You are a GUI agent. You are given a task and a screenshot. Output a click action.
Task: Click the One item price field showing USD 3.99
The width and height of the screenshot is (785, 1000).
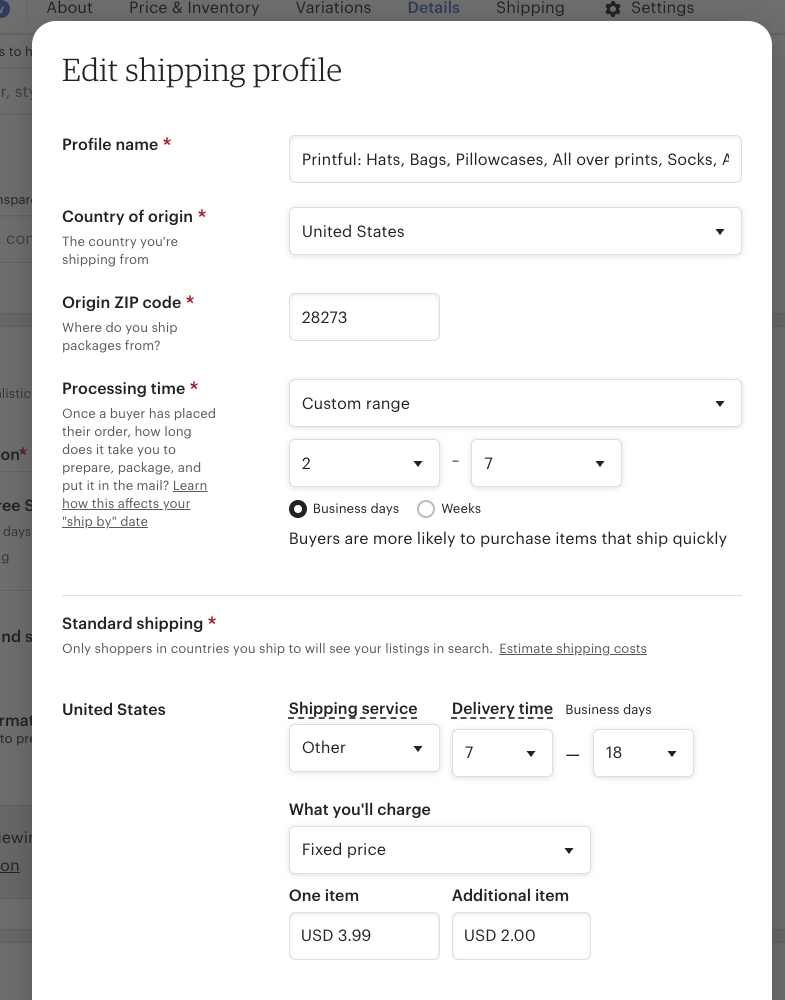pyautogui.click(x=364, y=936)
